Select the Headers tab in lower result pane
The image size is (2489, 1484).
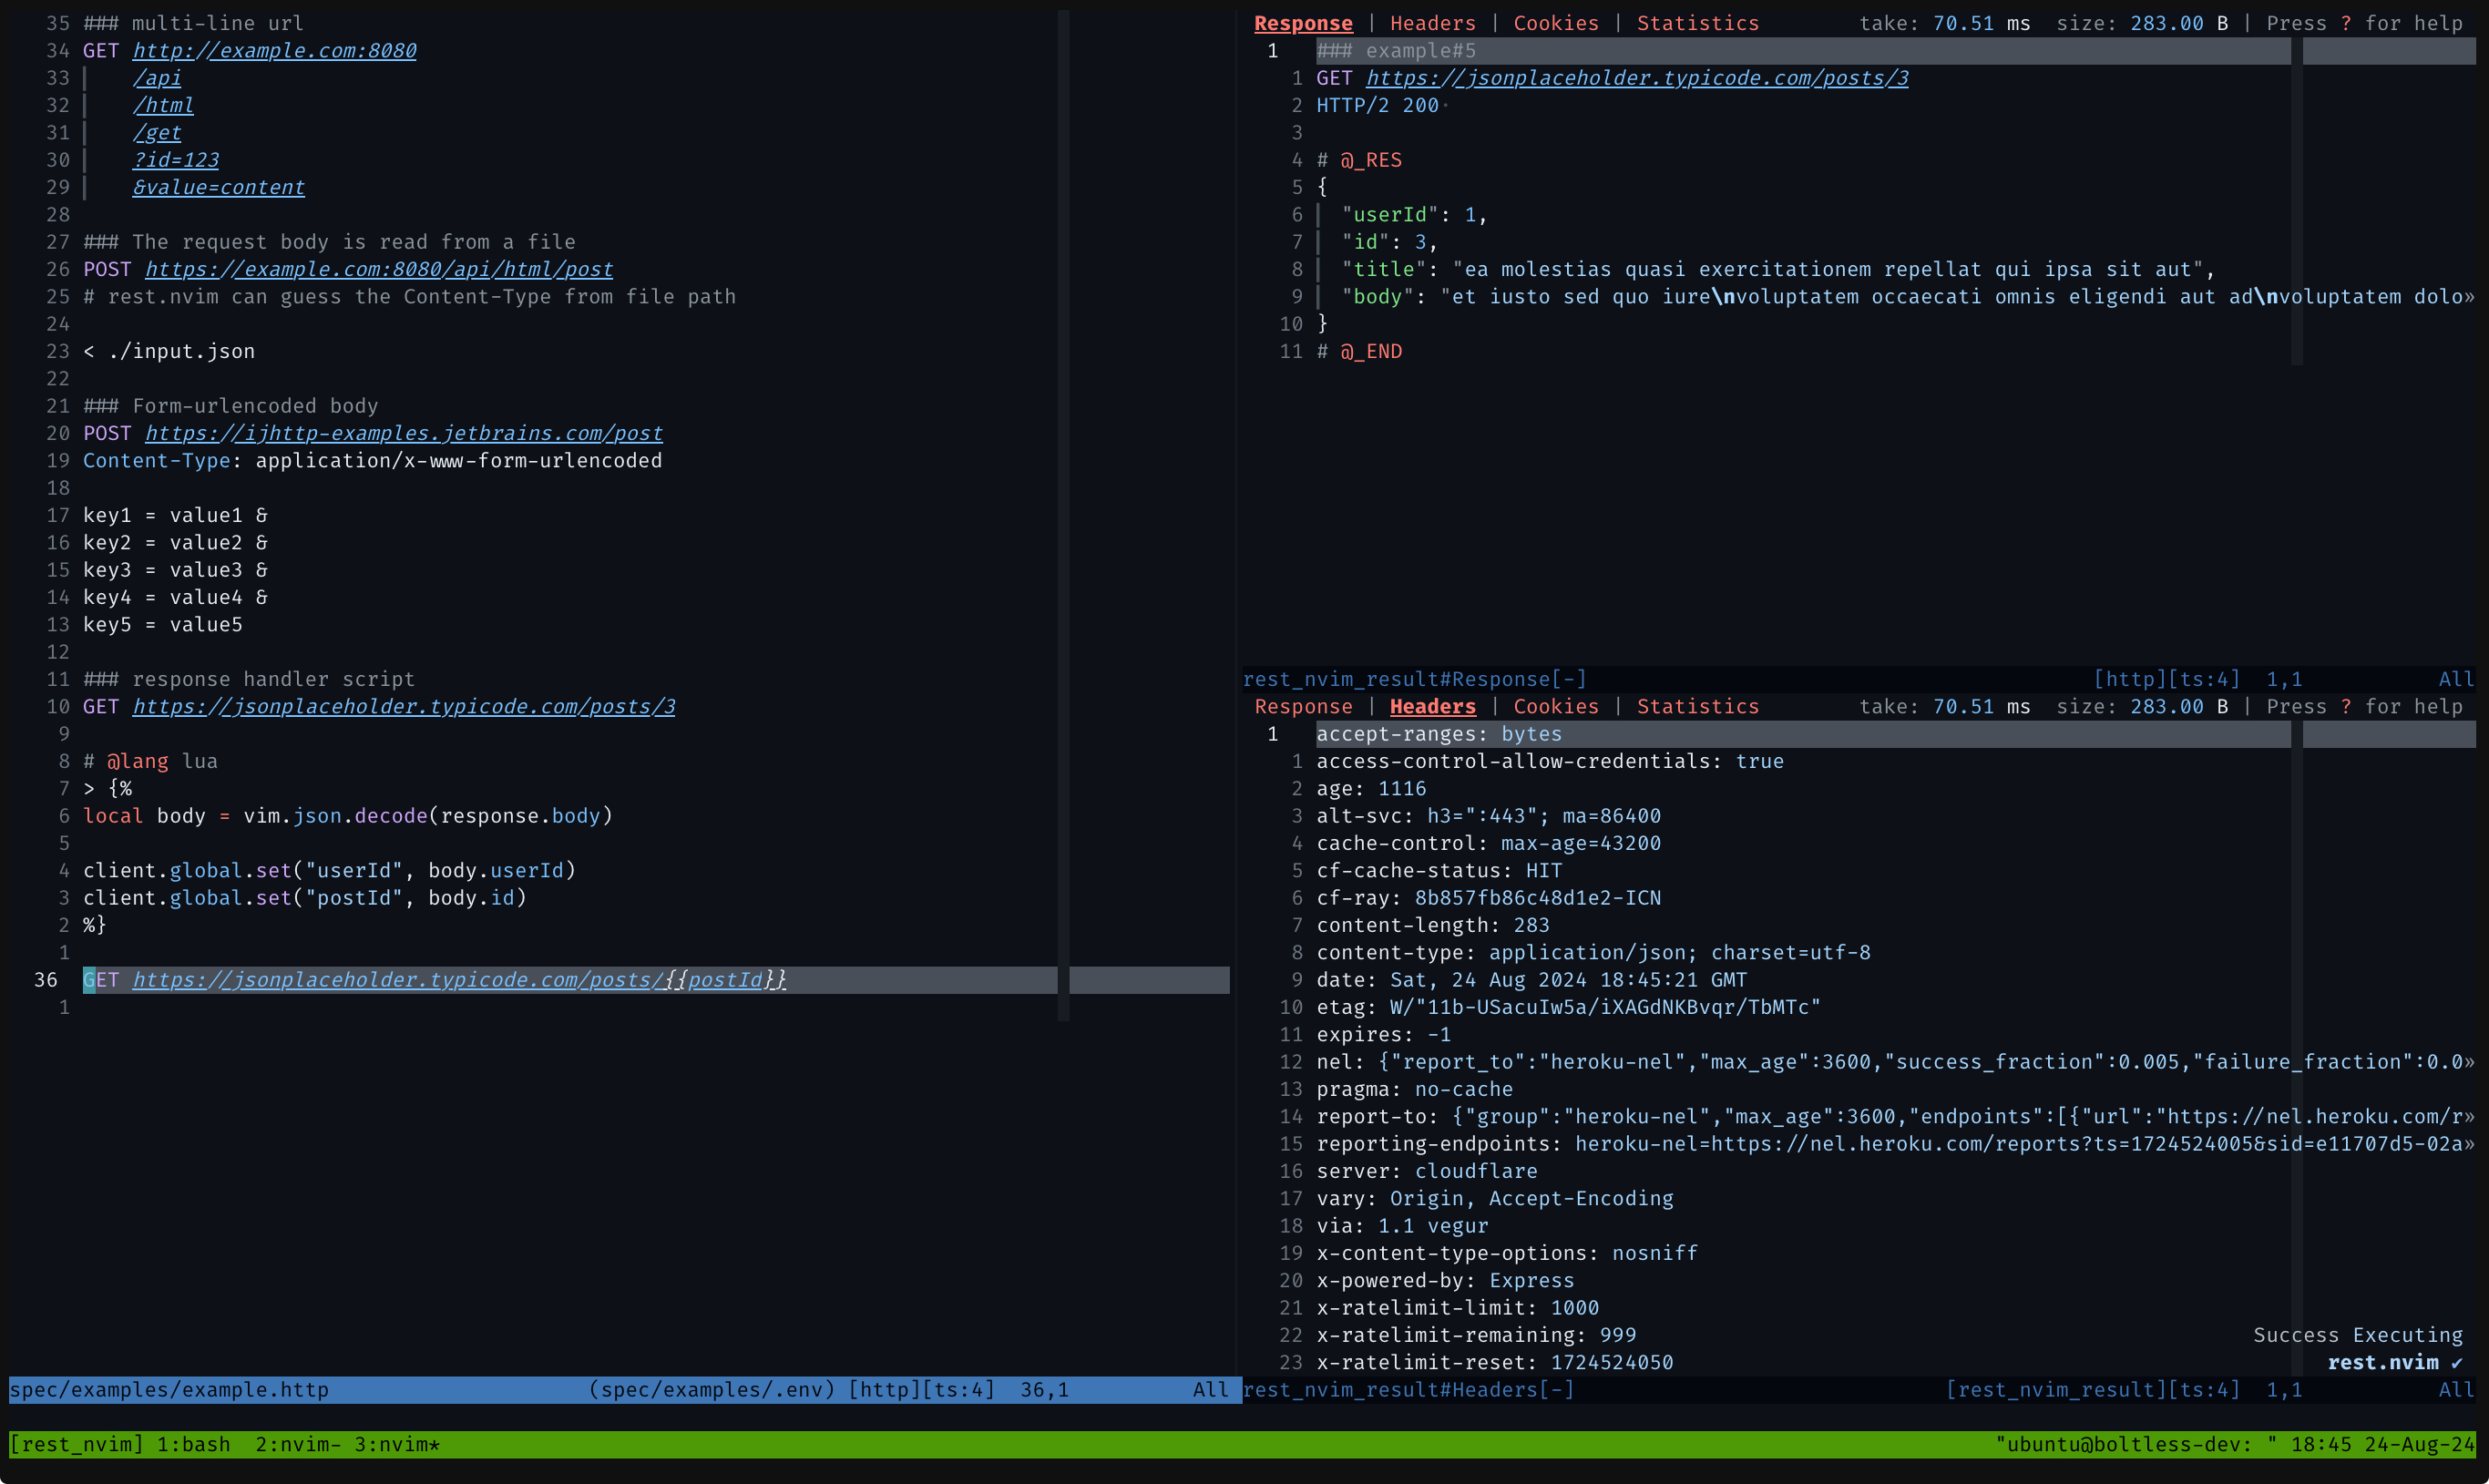click(1432, 706)
